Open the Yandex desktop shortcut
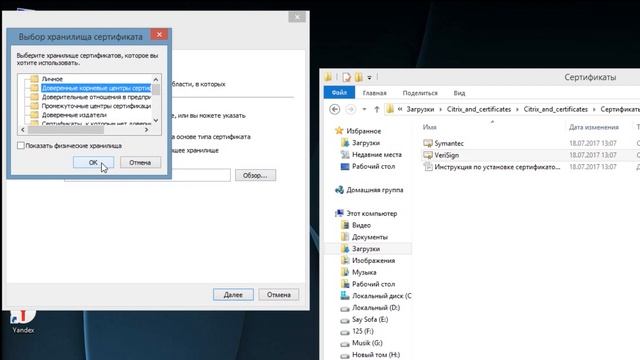 23,321
